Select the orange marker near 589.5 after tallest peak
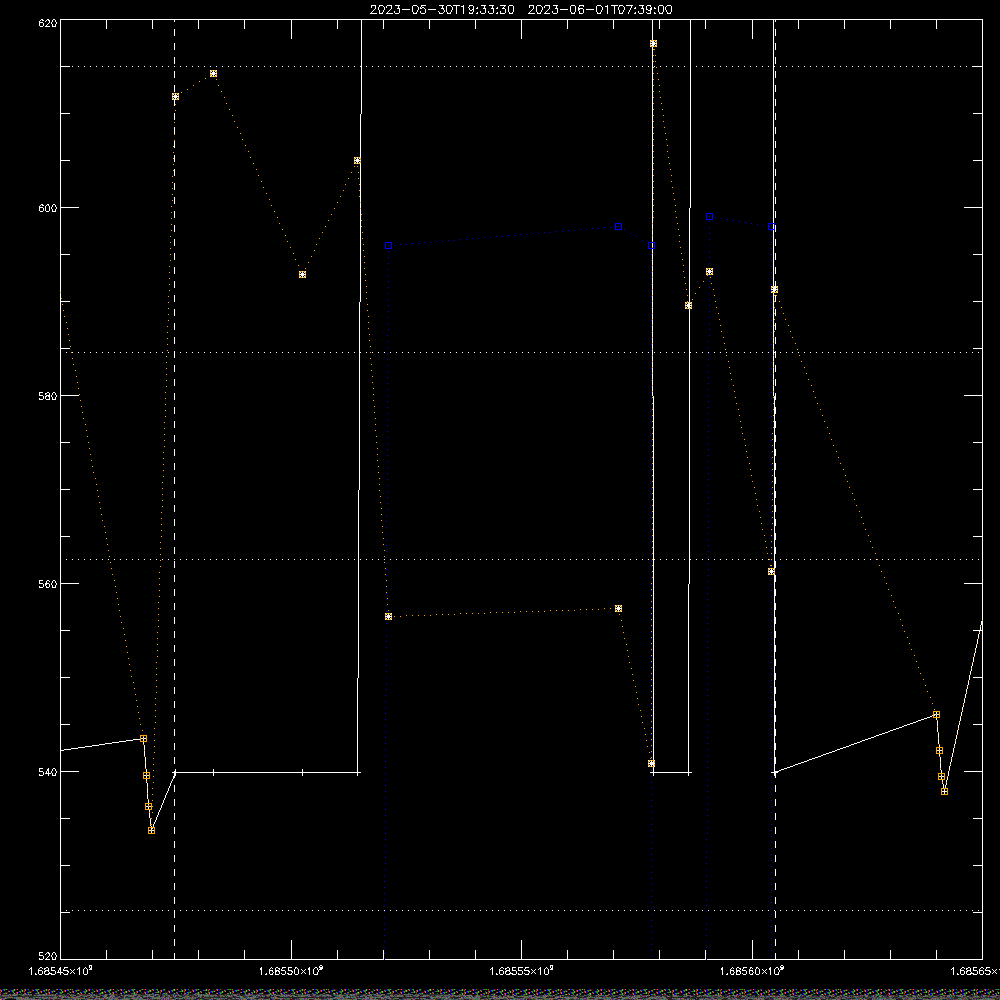 [688, 305]
